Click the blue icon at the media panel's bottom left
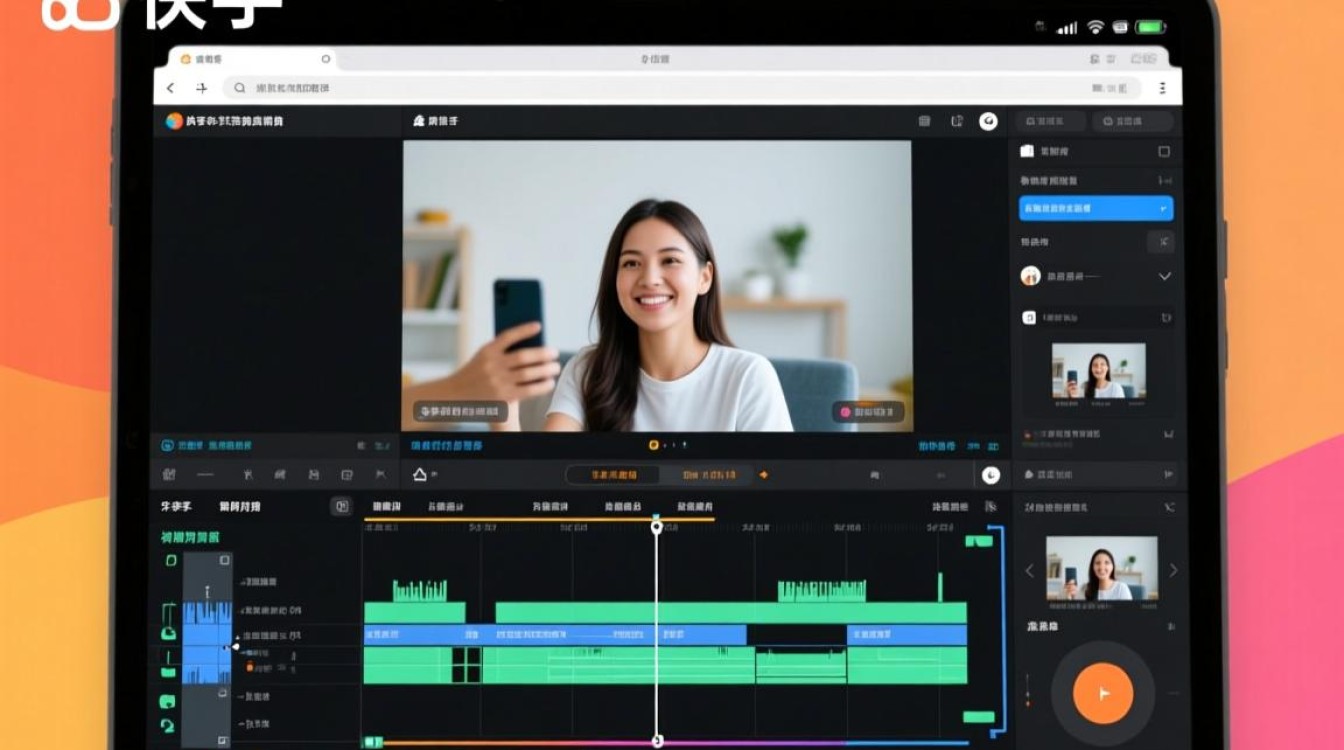The image size is (1344, 750). [x=168, y=445]
